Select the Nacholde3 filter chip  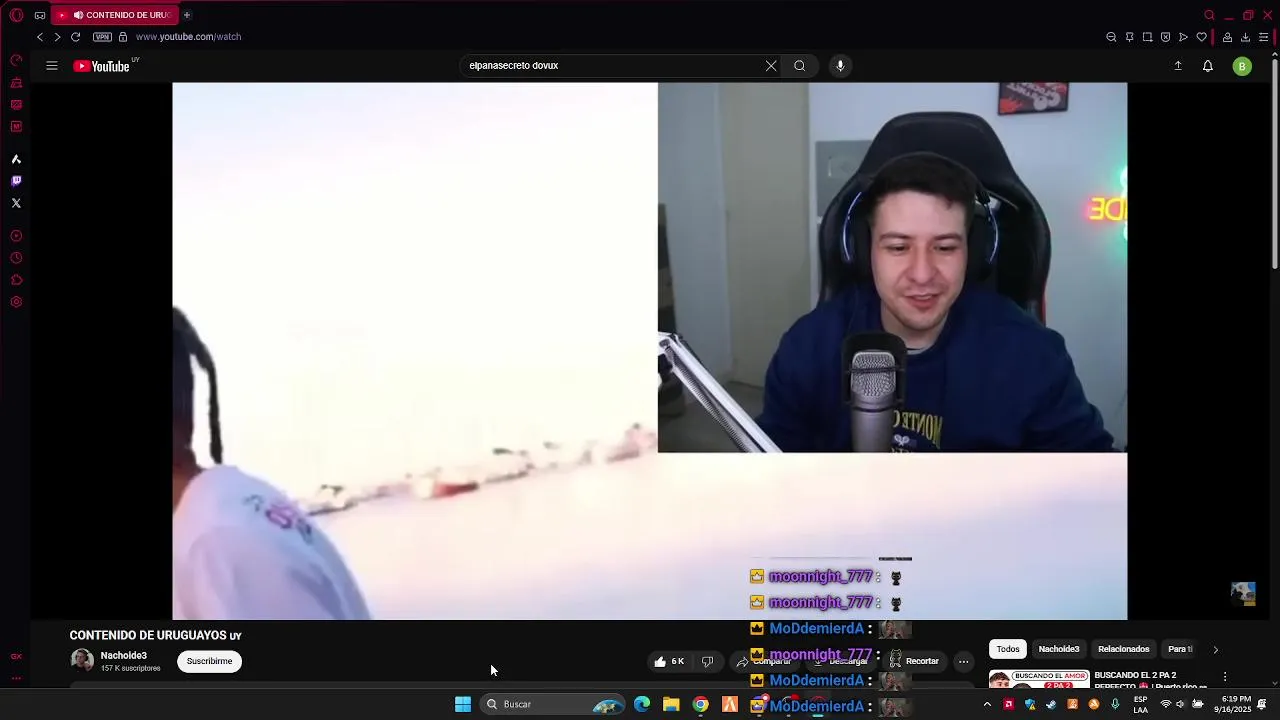pyautogui.click(x=1059, y=649)
